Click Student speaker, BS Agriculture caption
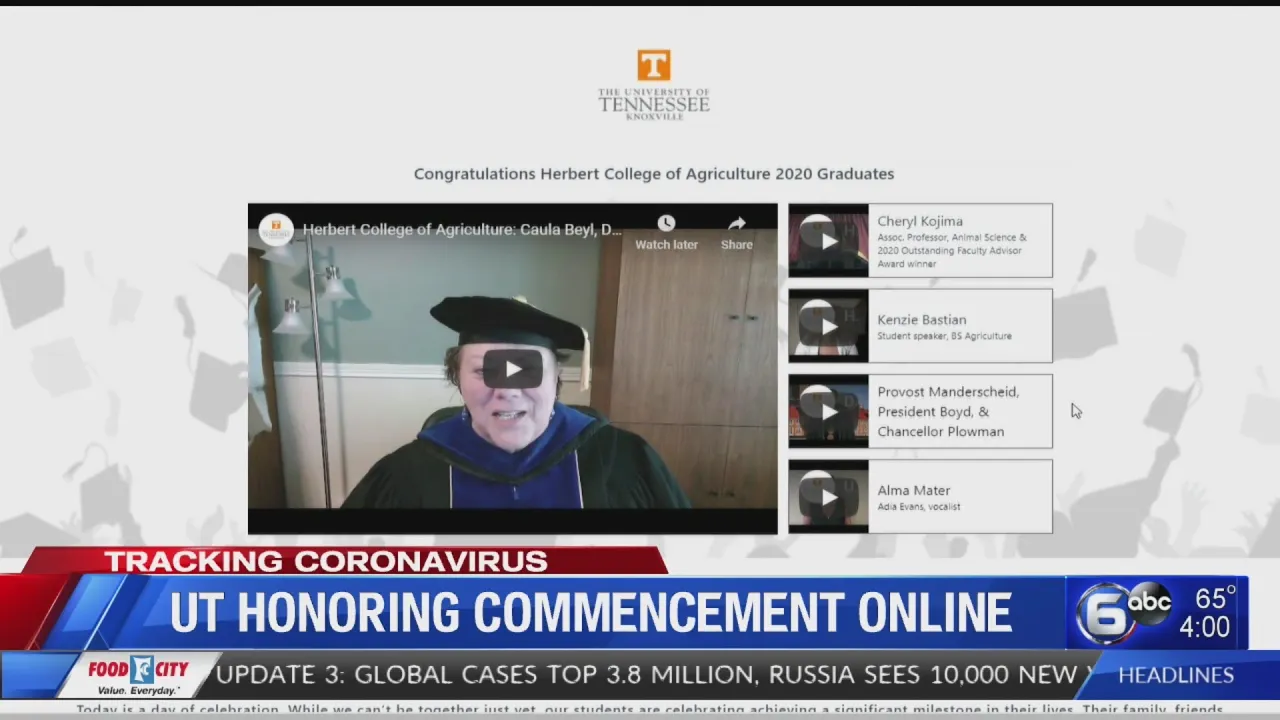Screen dimensions: 1280x720 coord(944,336)
